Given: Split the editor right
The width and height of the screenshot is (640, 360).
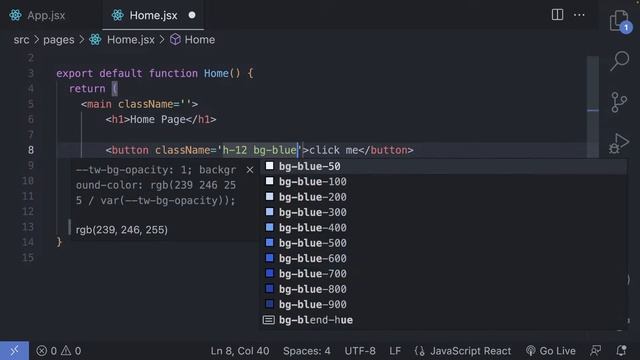Looking at the screenshot, I should click(557, 15).
